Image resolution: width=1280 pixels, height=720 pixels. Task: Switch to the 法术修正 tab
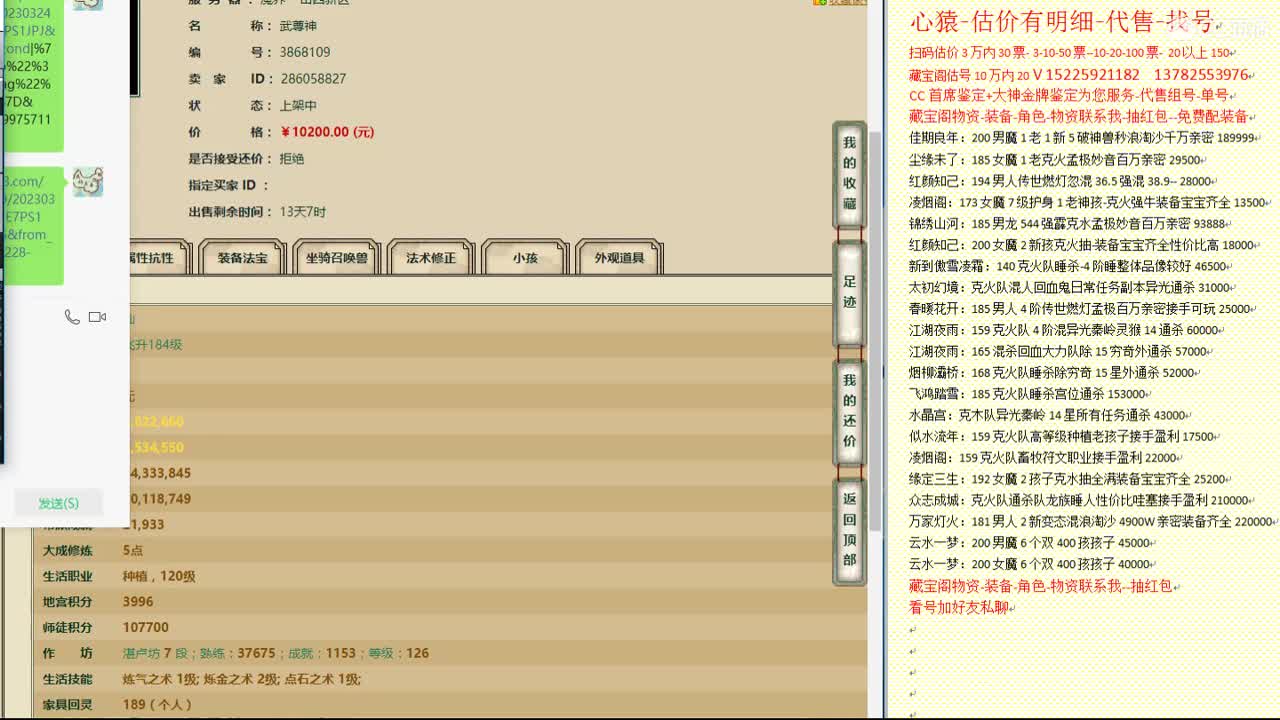(x=431, y=258)
